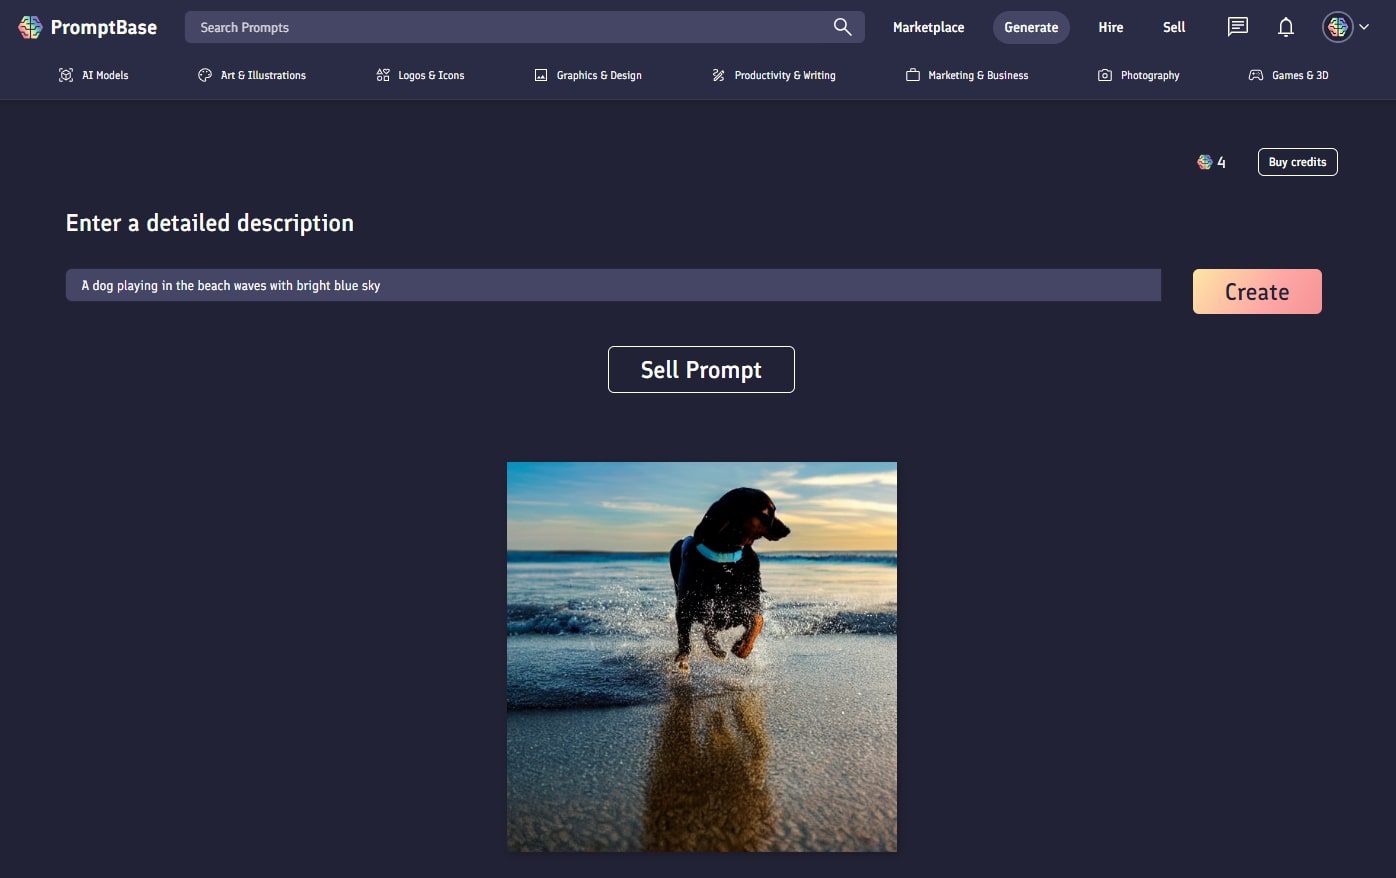Click the Buy credits button
Viewport: 1396px width, 878px height.
coord(1297,161)
